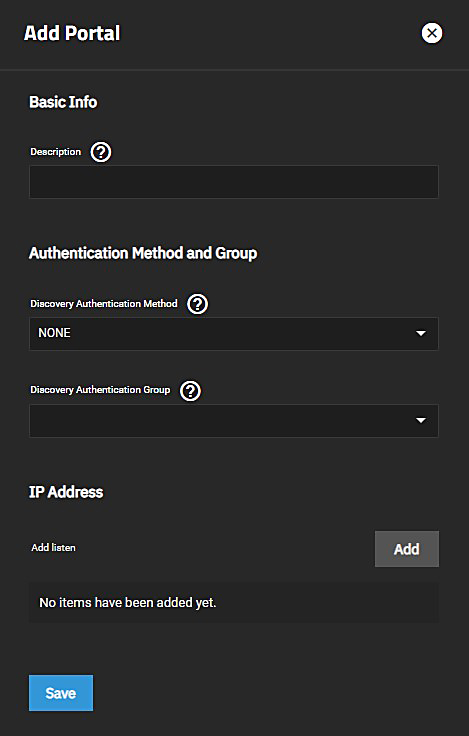
Task: Open the Description help icon
Action: (101, 152)
